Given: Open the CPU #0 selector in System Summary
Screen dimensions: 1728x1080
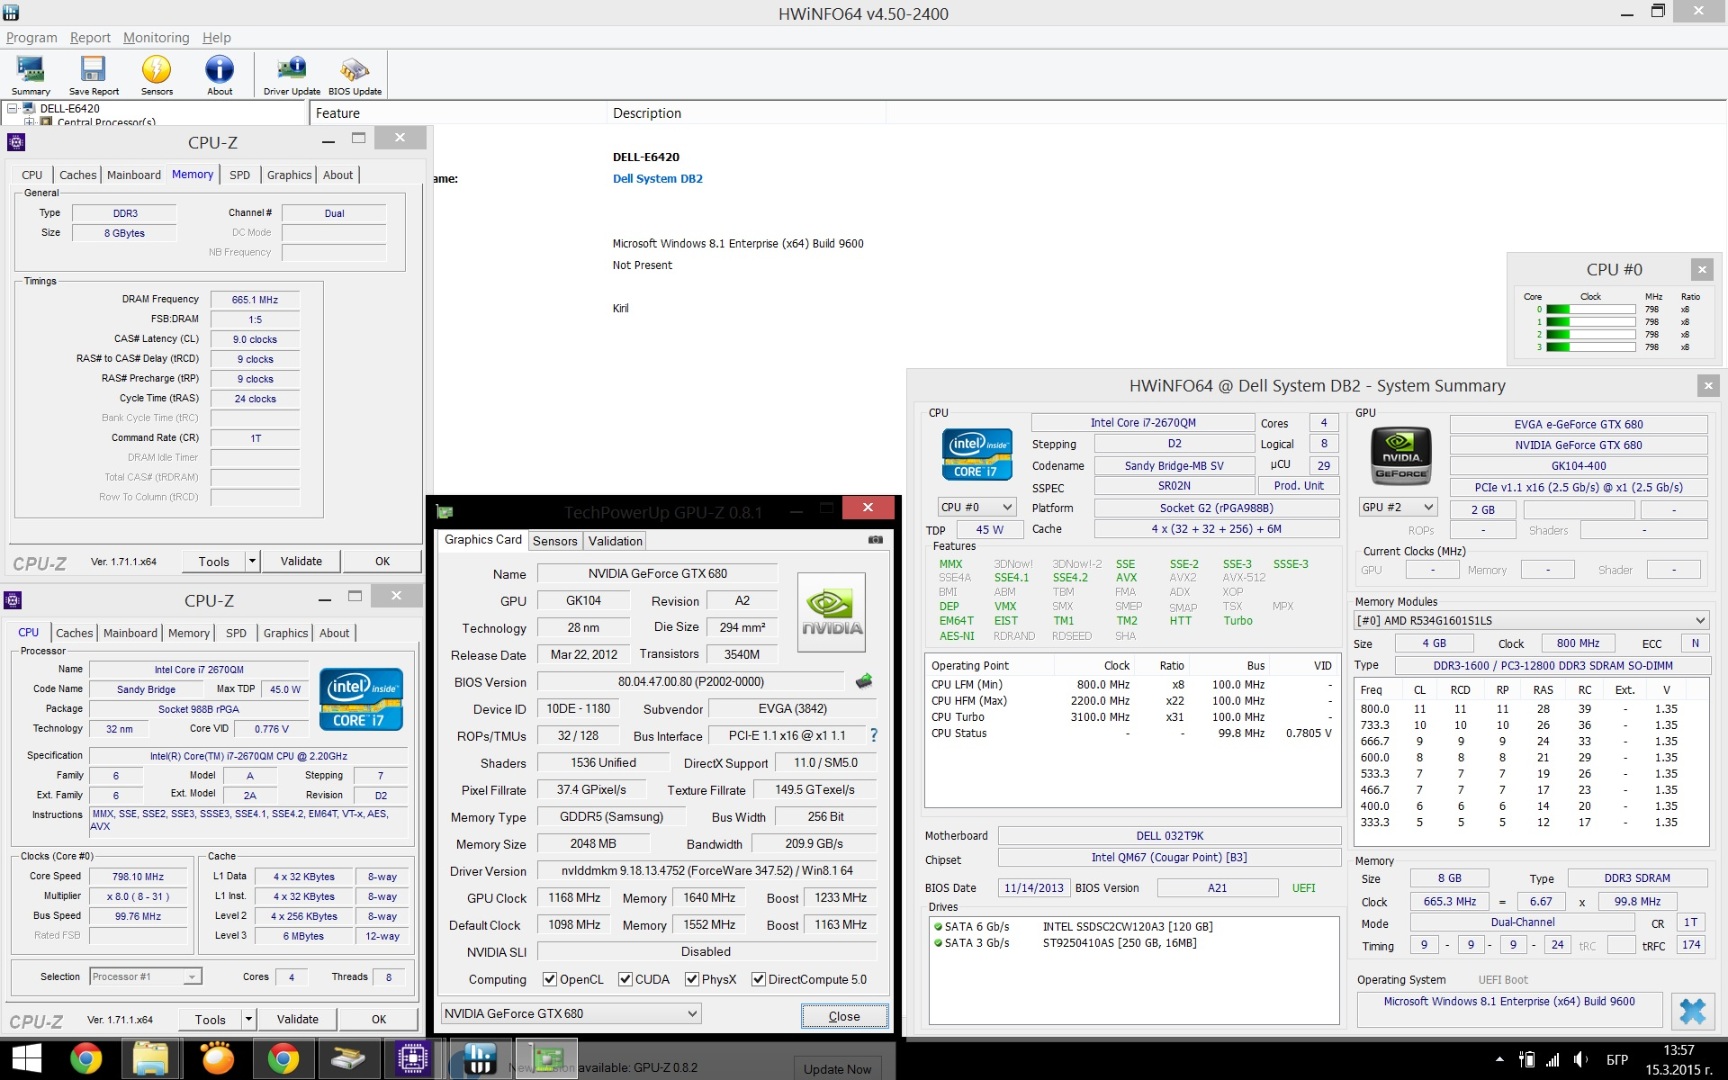Looking at the screenshot, I should click(x=977, y=507).
